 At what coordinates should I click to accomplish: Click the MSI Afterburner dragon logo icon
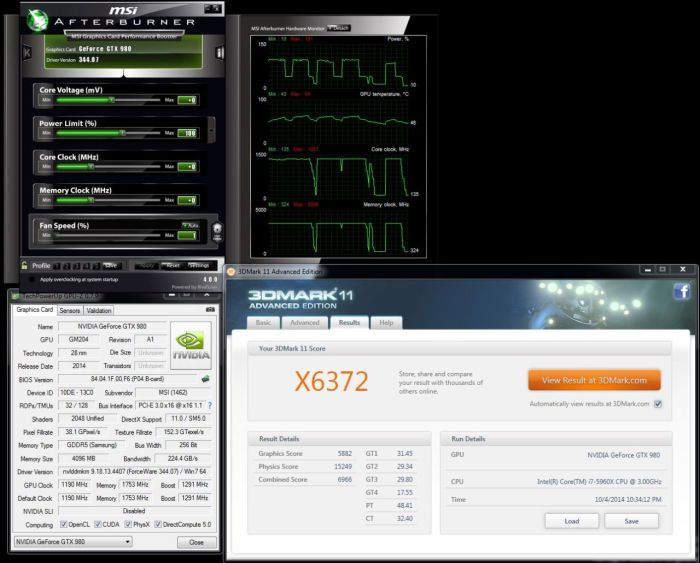(x=37, y=20)
